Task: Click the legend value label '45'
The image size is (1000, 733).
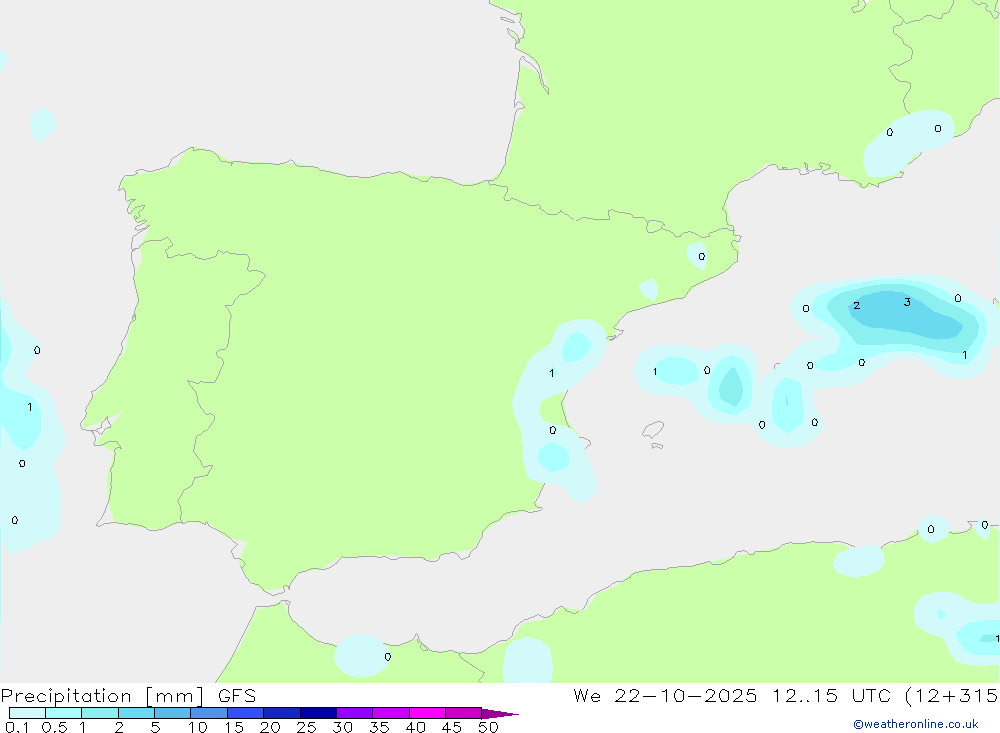Action: pos(452,727)
